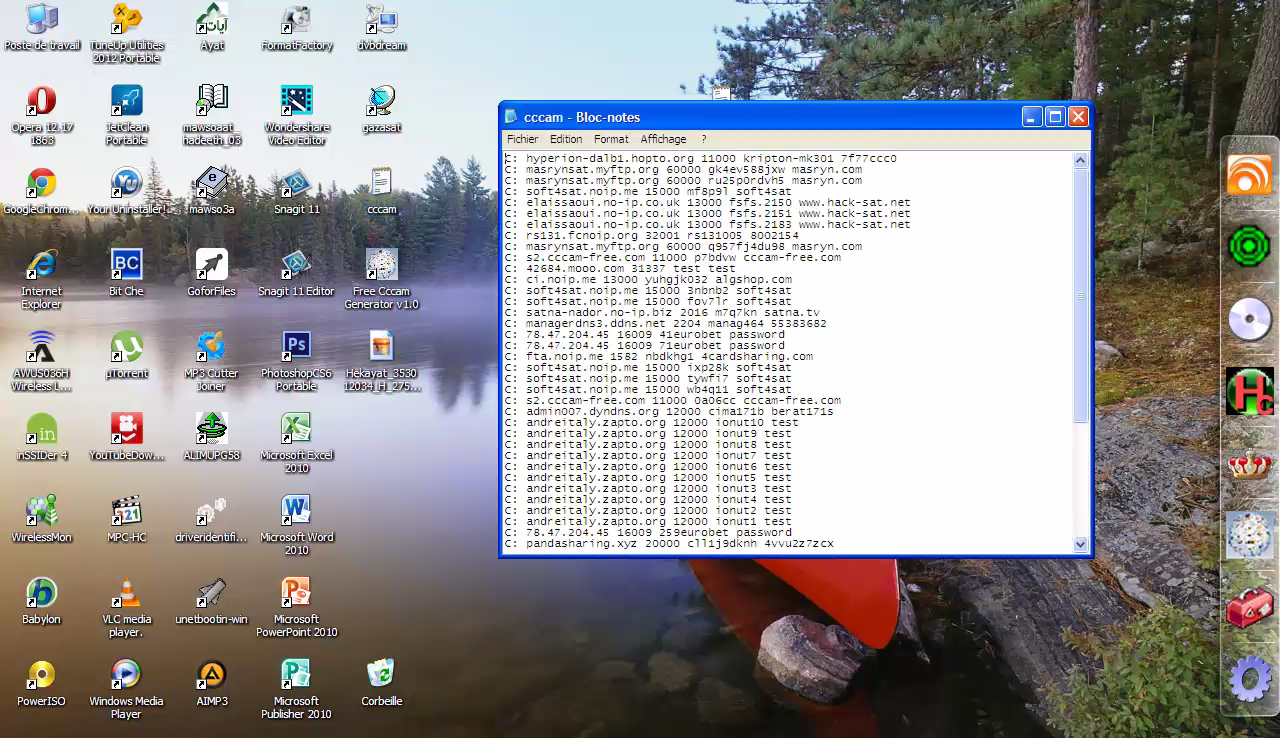Viewport: 1280px width, 738px height.
Task: Select the Google Chrome desktop icon
Action: pos(41,184)
